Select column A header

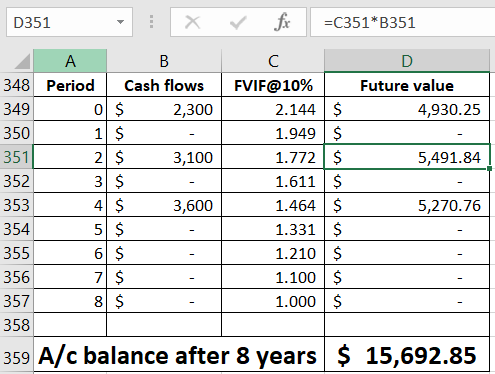point(70,61)
